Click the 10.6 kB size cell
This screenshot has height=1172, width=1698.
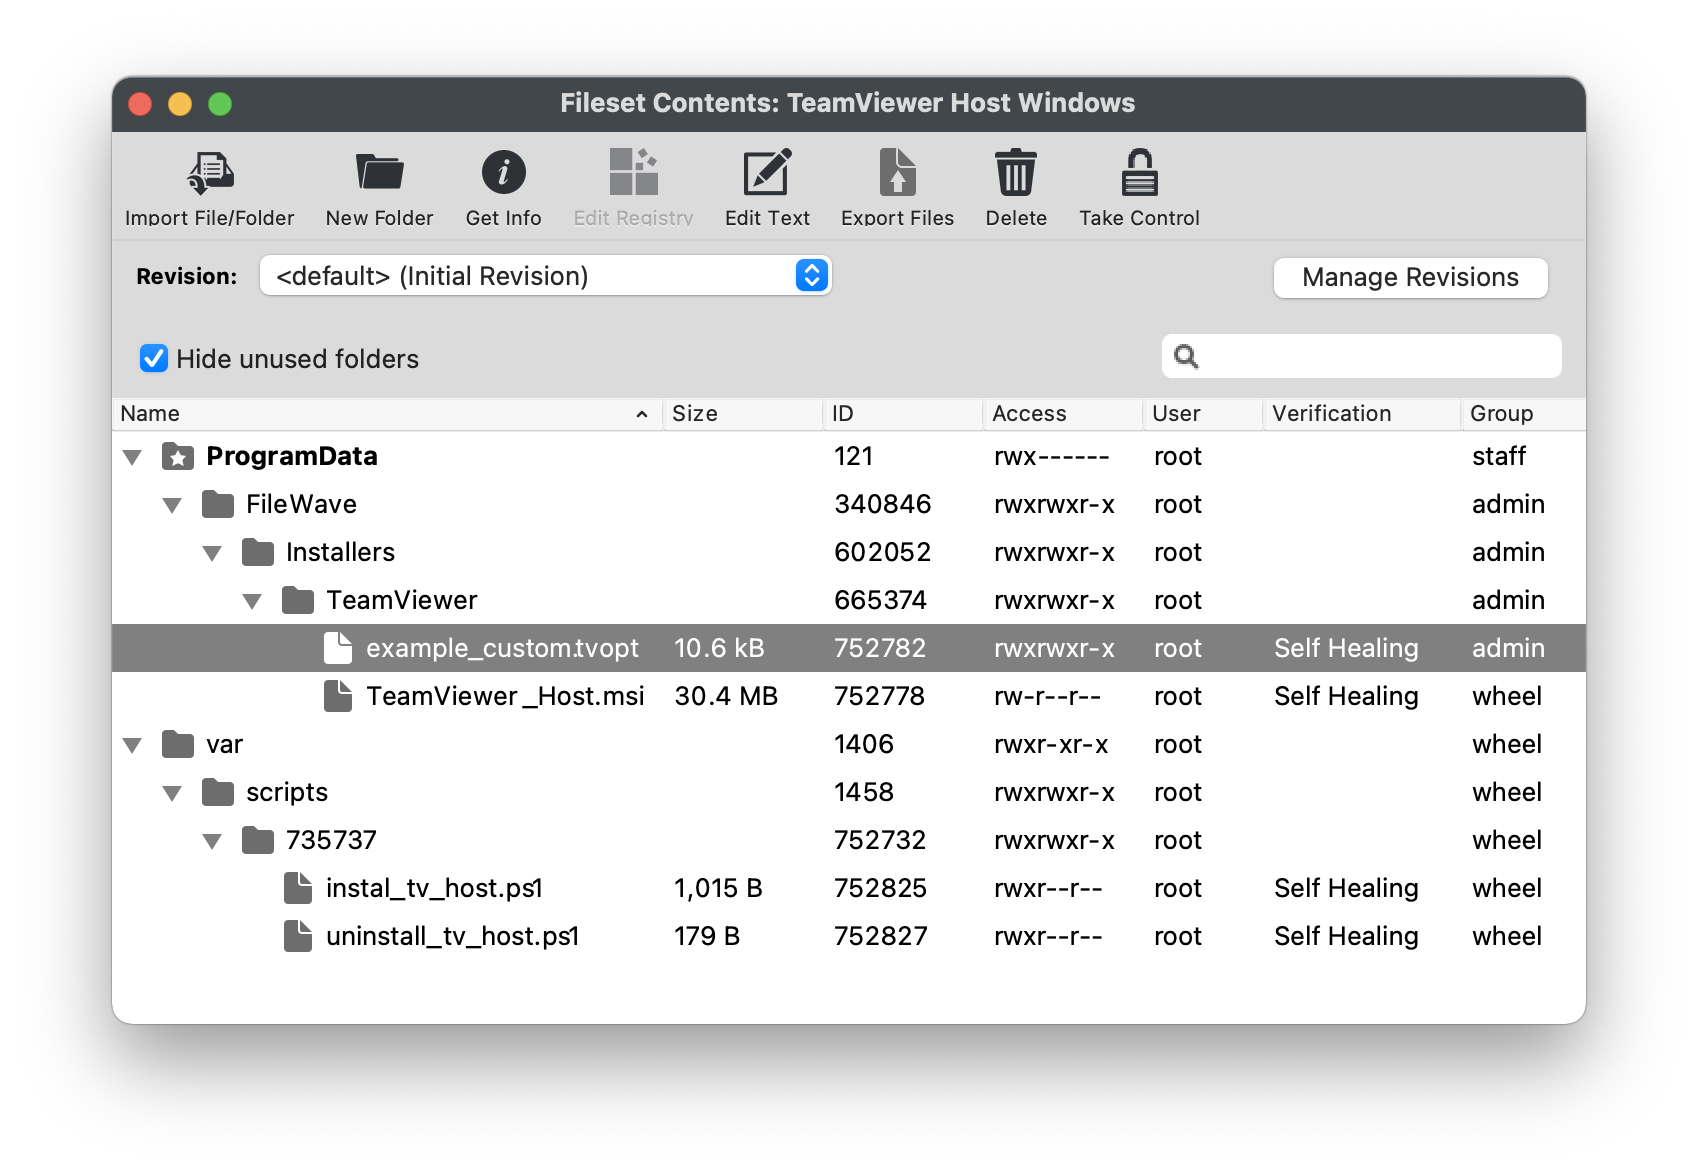pos(719,648)
